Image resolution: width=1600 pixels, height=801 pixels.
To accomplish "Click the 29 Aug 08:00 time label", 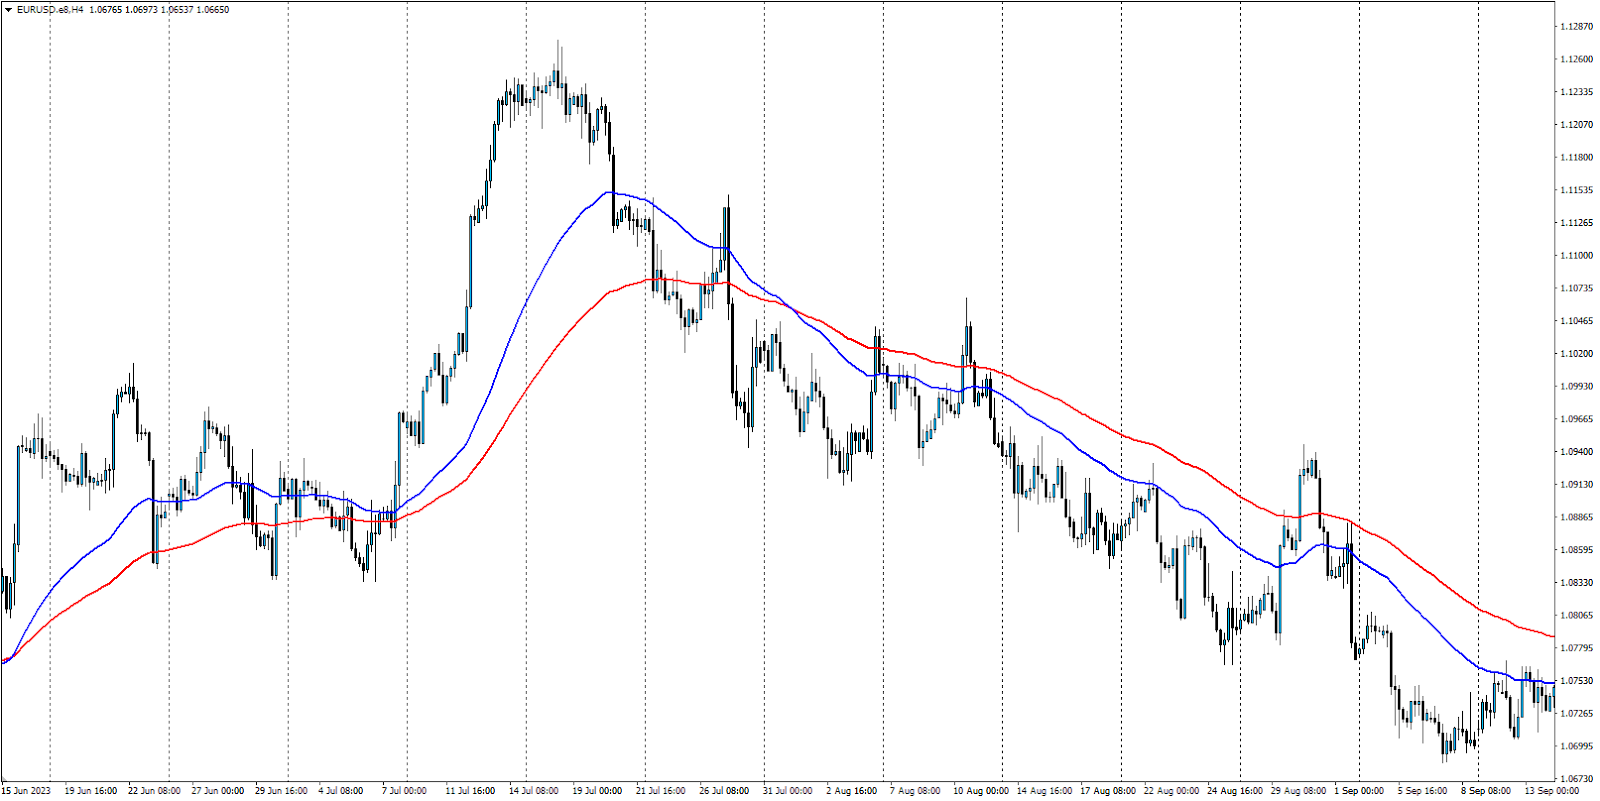I will pos(1299,791).
